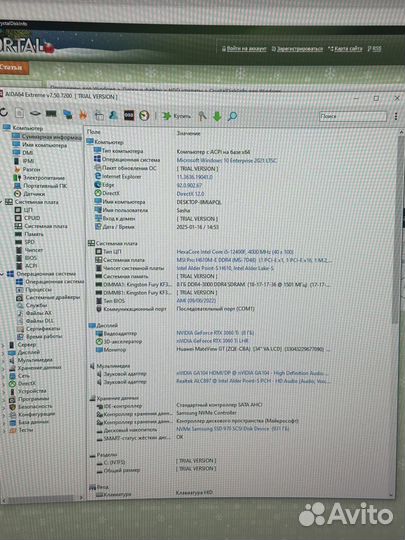Launch the disk benchmark drive icon

(35, 113)
